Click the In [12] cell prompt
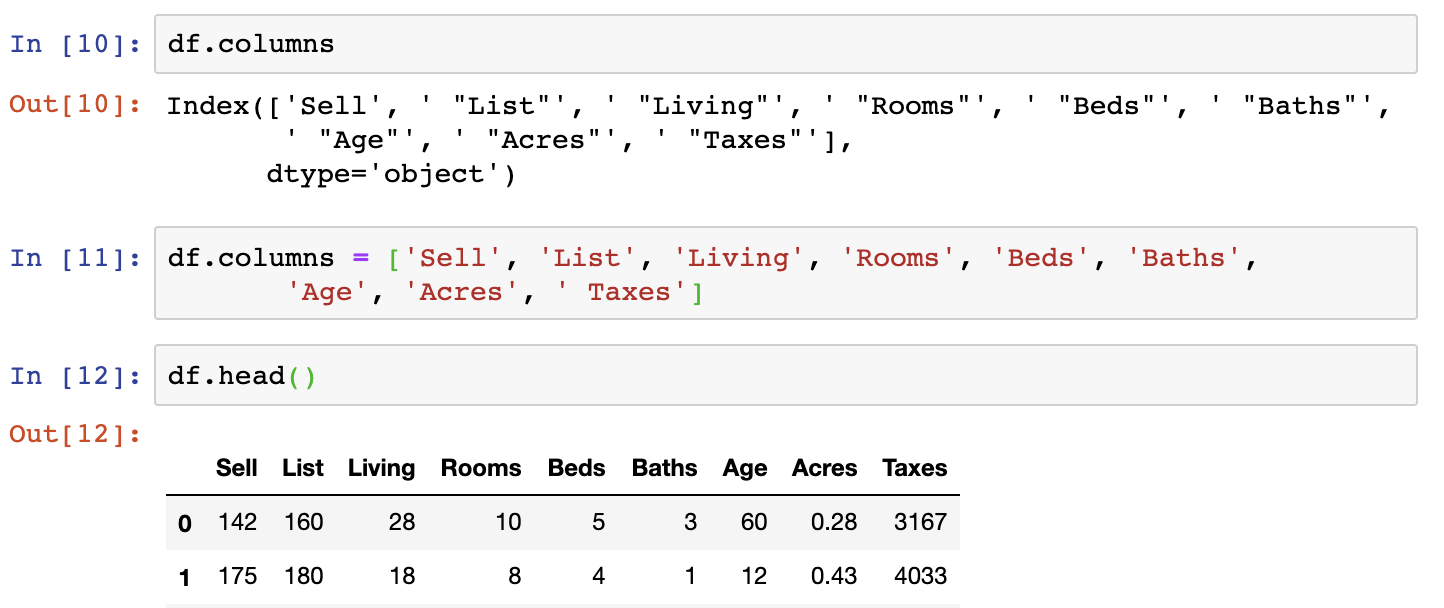This screenshot has height=608, width=1444. [75, 376]
